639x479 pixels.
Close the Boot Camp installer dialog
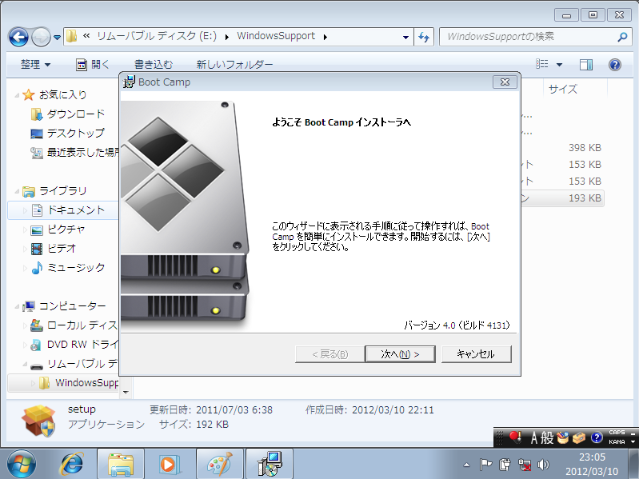coord(505,82)
